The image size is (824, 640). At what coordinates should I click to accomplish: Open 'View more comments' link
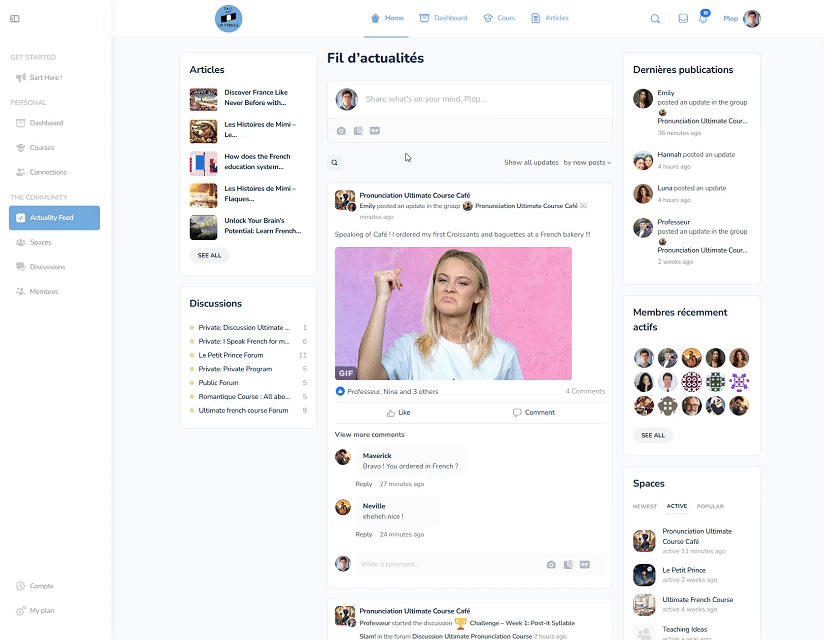(x=369, y=435)
